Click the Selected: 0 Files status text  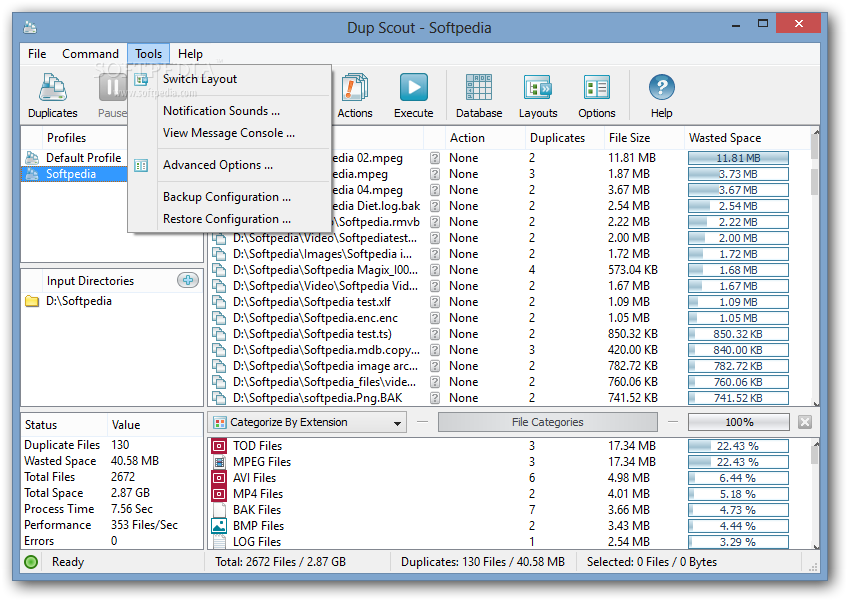[x=652, y=562]
